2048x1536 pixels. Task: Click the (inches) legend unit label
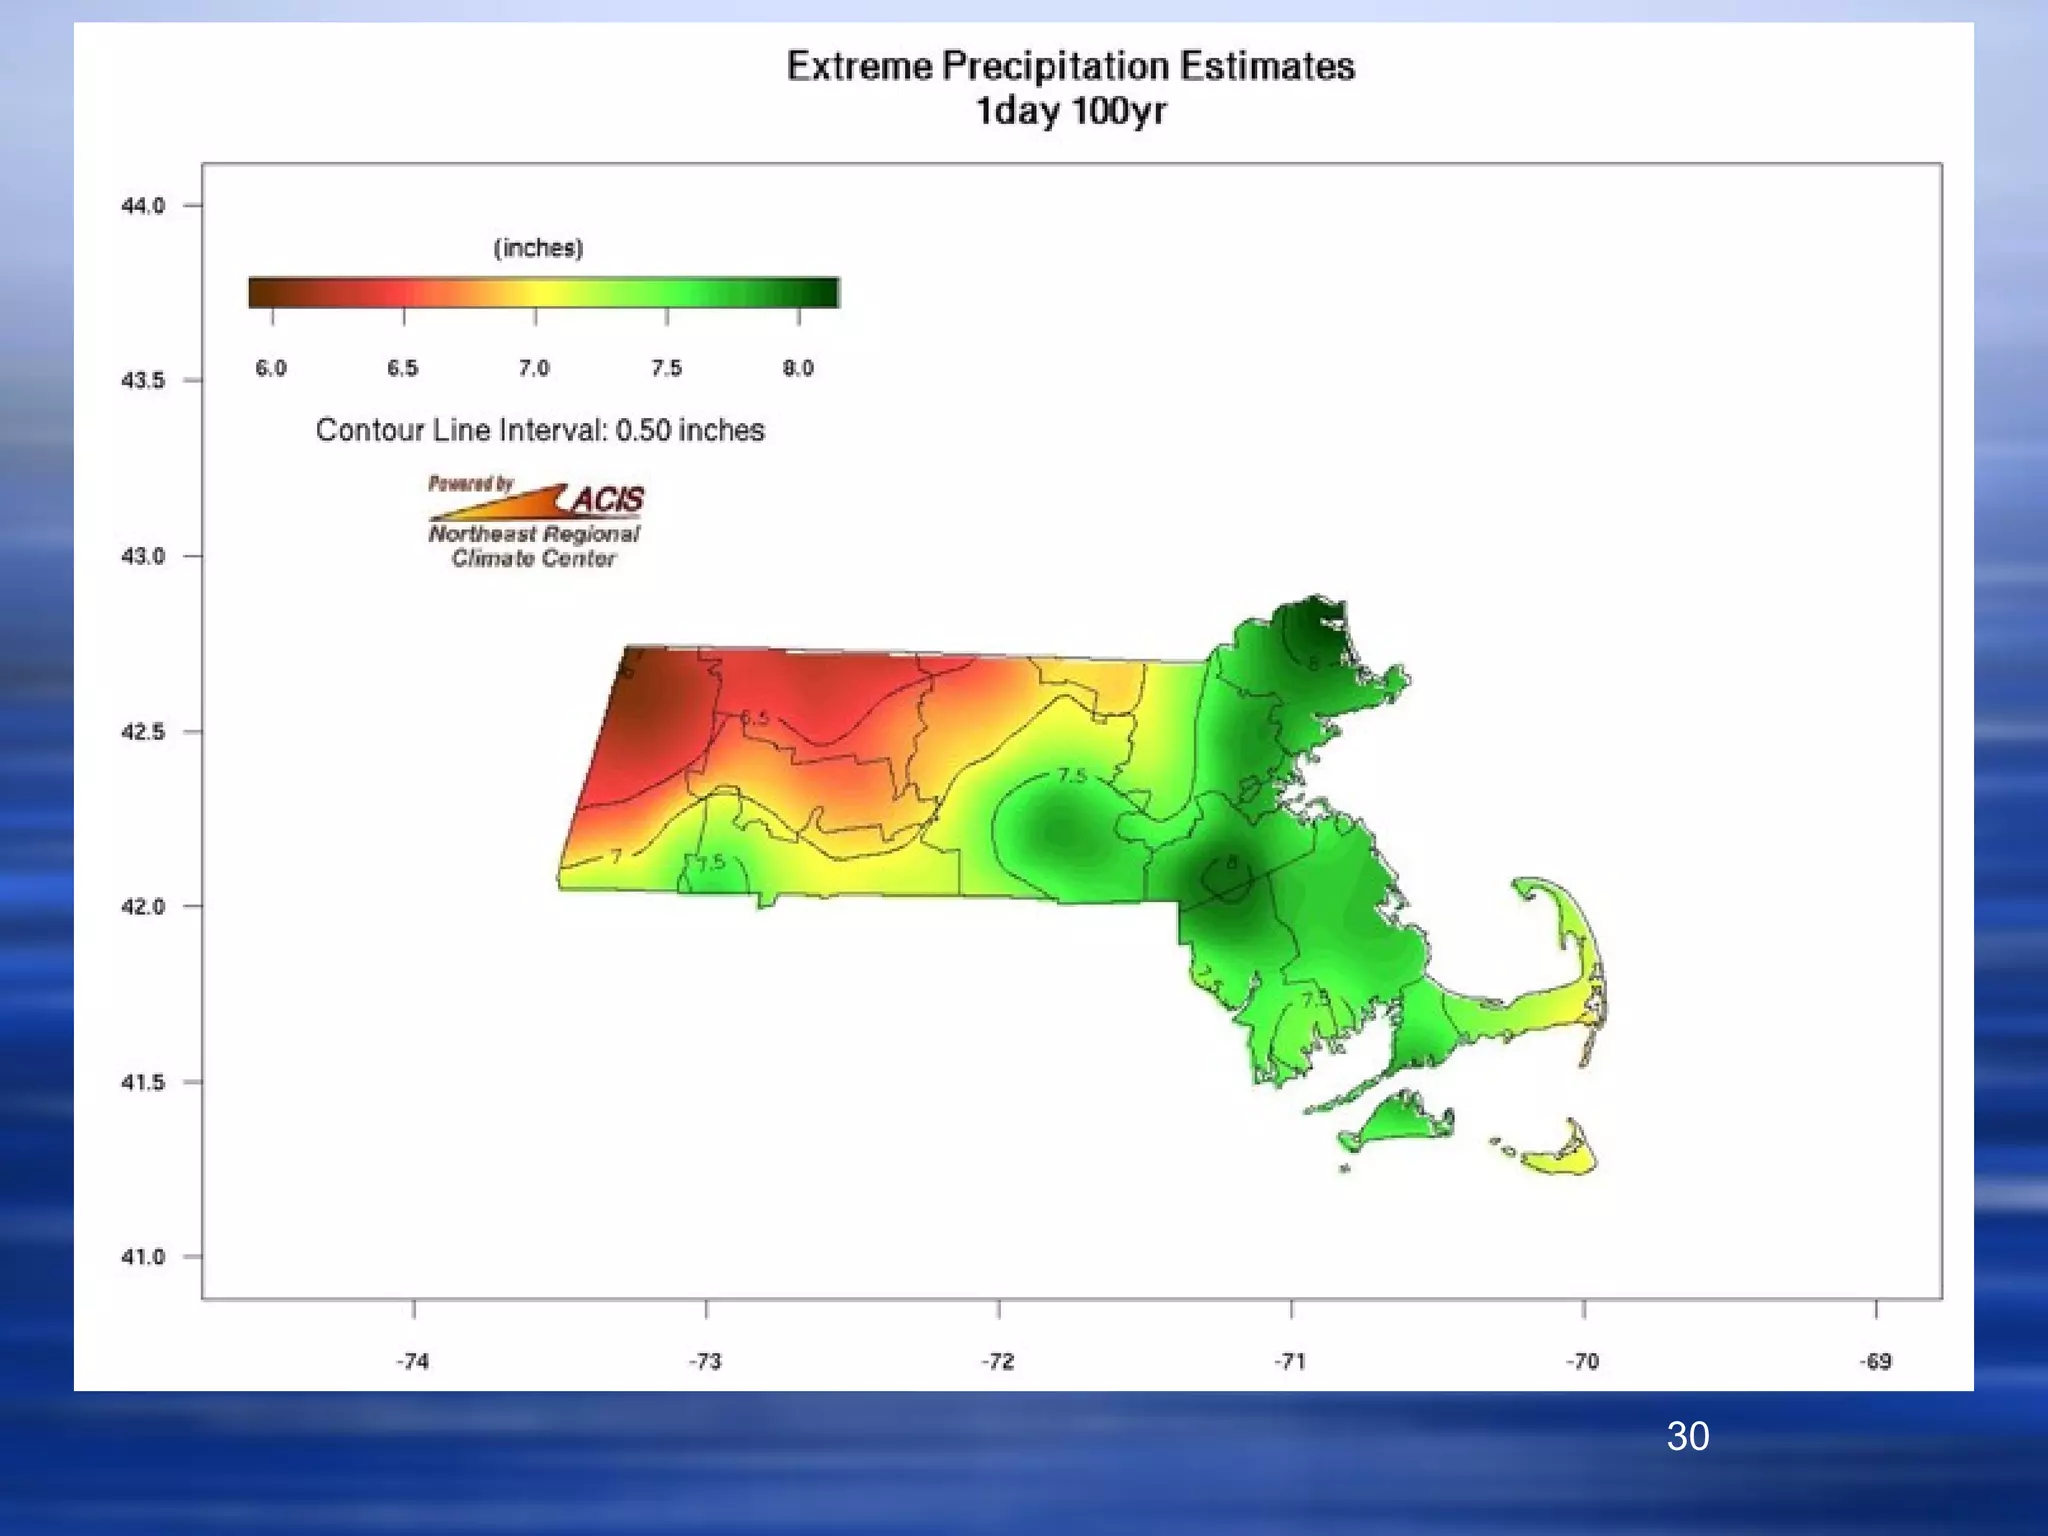pyautogui.click(x=538, y=248)
